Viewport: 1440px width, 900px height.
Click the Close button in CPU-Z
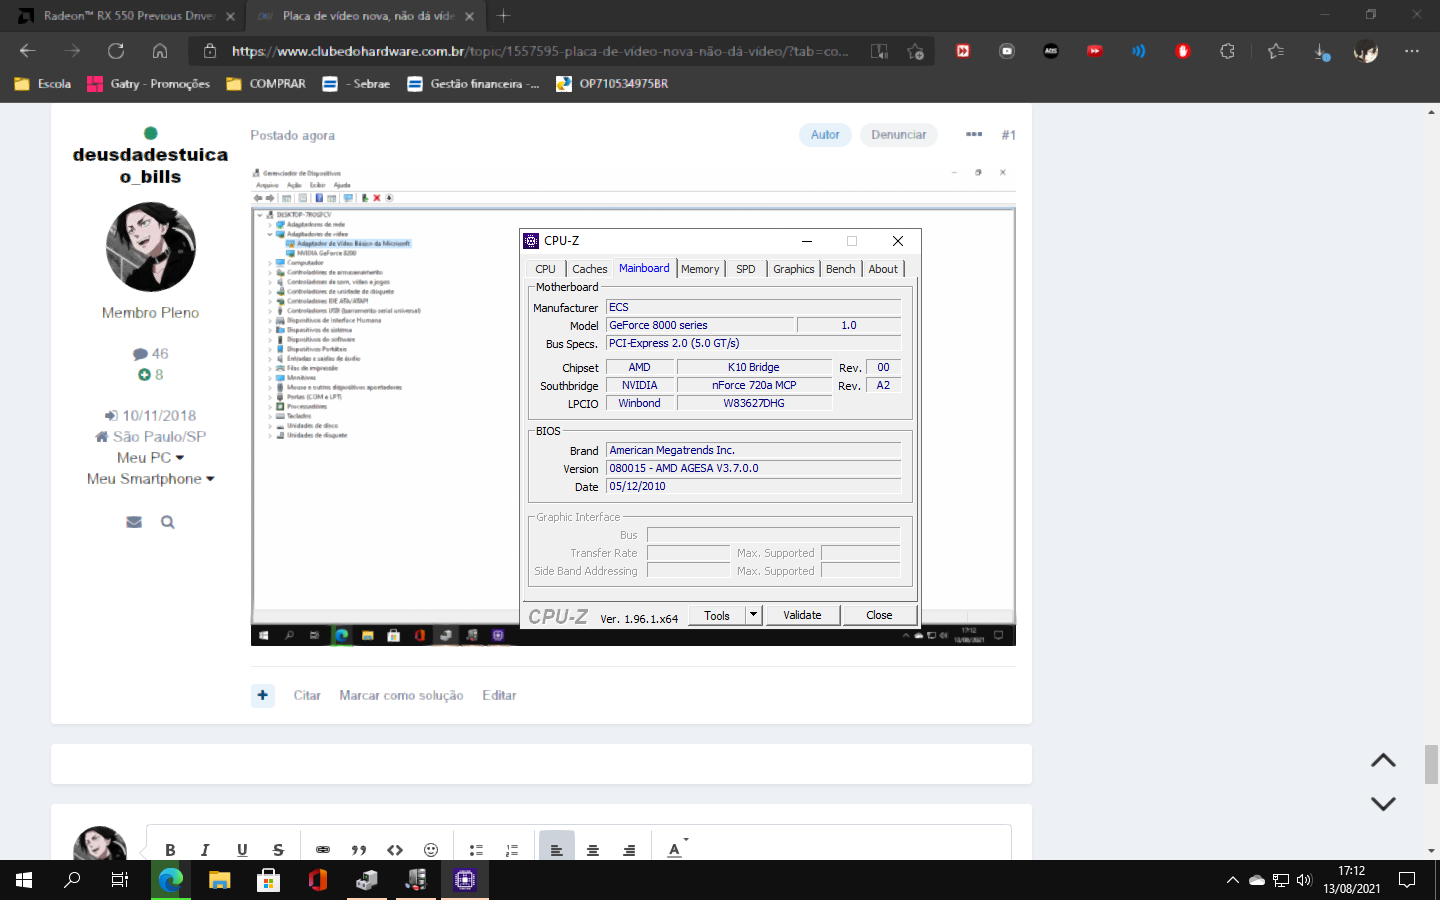[x=879, y=615]
